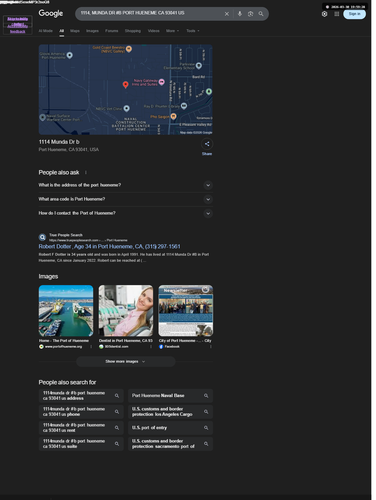
Task: Click search icon beside Port Hueneme Naval Base
Action: pyautogui.click(x=206, y=396)
